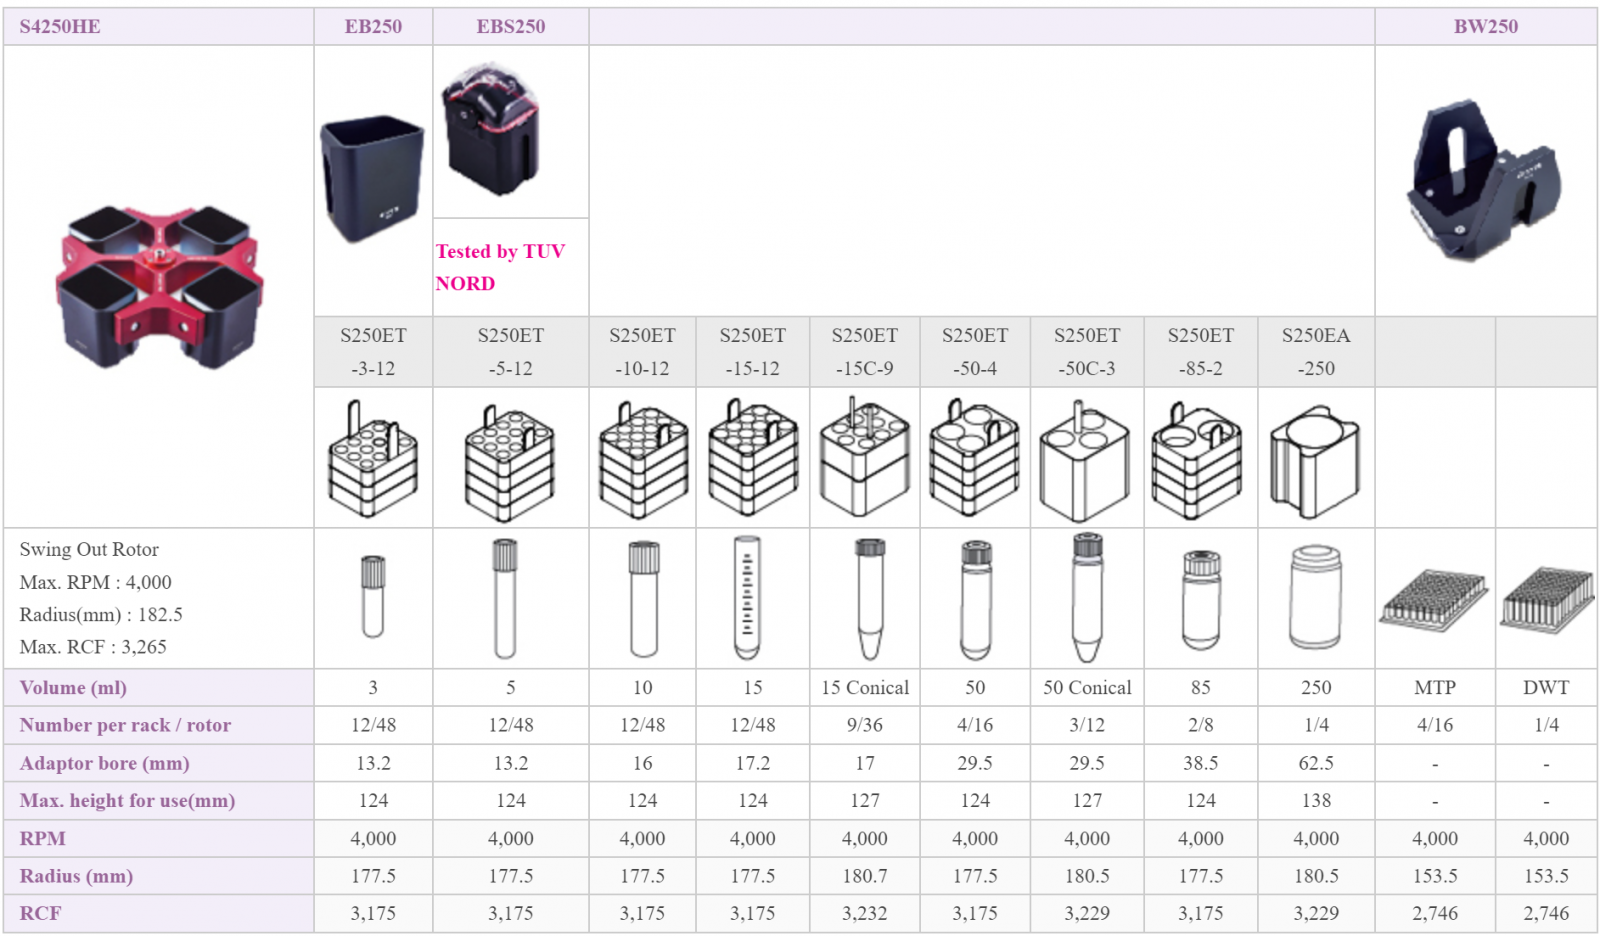Click the 85 ml bottle drawing

(1201, 600)
